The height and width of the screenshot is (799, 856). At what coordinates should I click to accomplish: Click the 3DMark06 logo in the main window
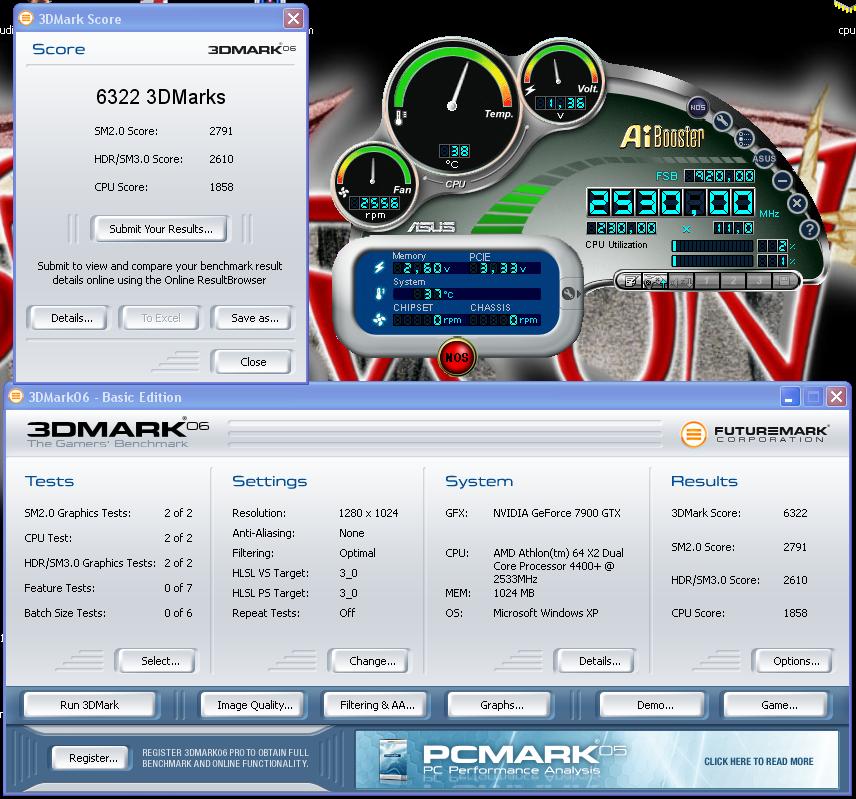click(117, 434)
